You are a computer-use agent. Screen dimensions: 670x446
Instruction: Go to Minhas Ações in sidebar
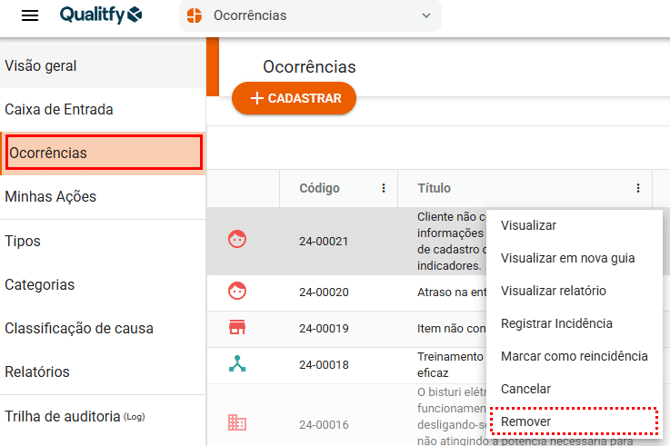pos(51,197)
